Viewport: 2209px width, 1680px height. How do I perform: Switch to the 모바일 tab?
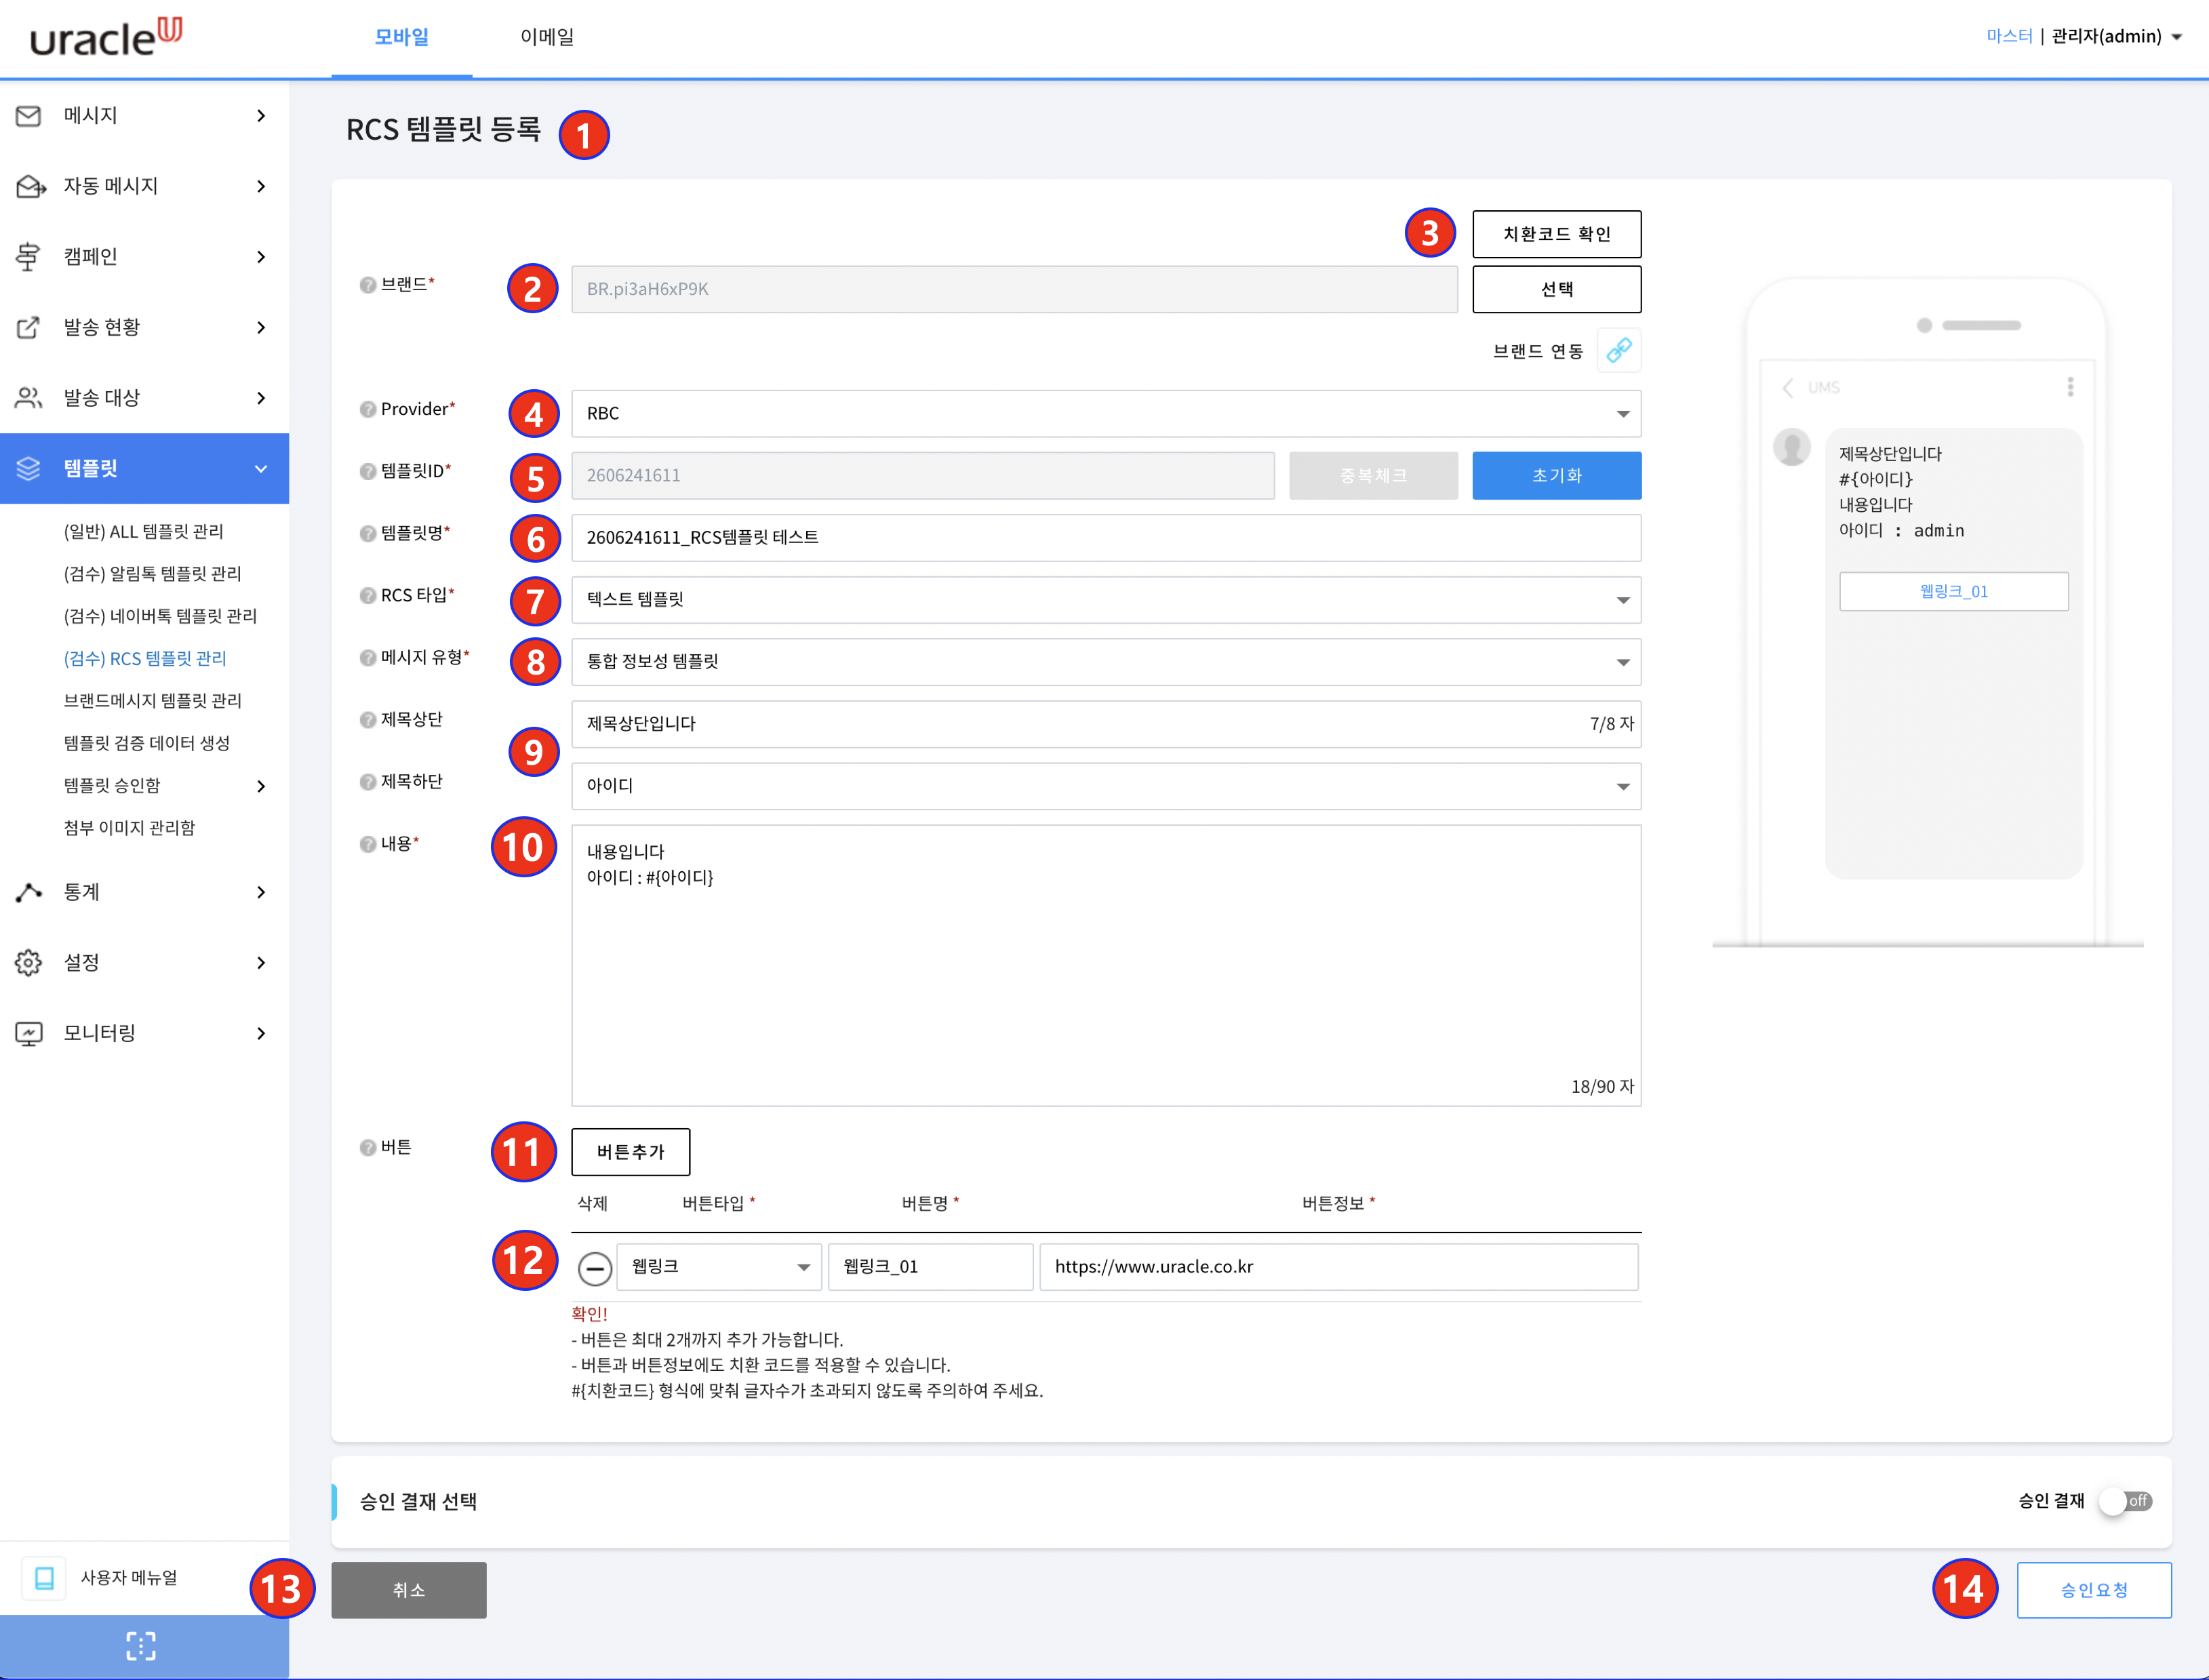tap(401, 37)
